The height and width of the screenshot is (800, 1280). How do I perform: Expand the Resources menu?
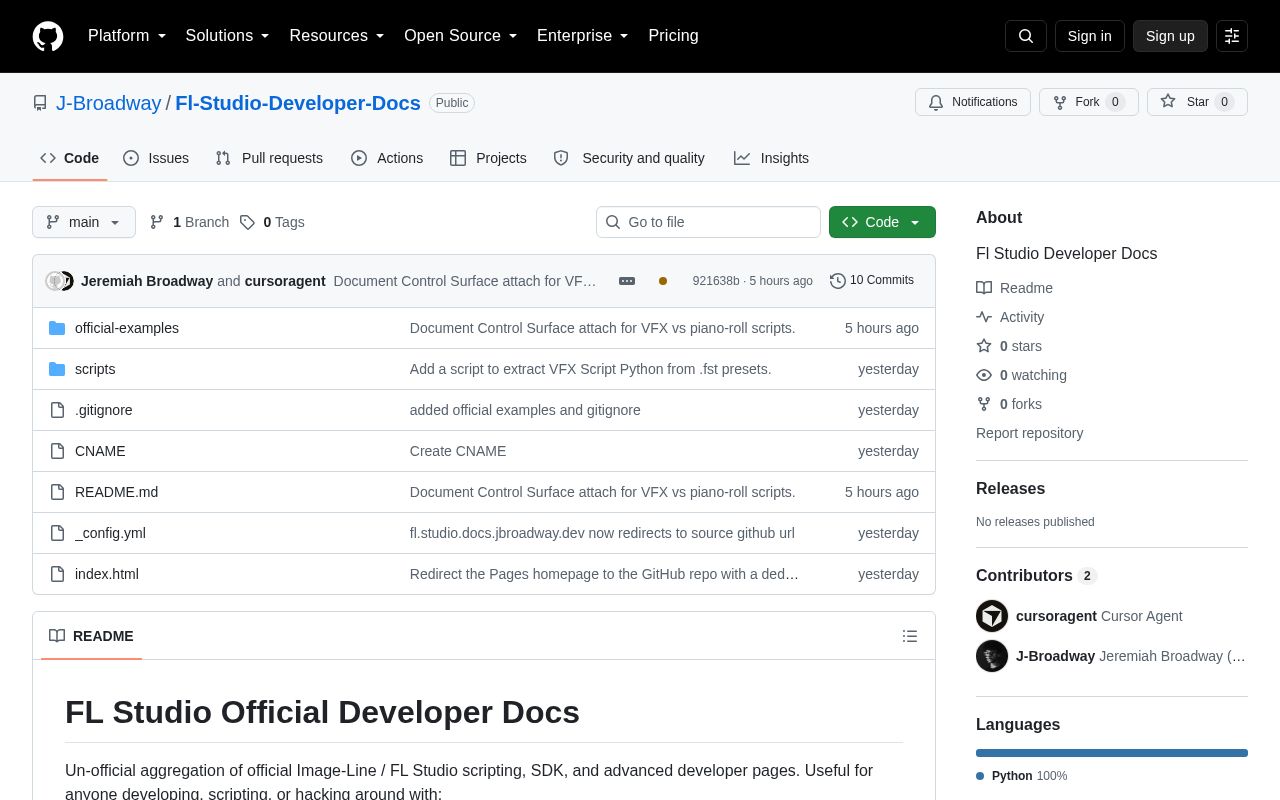click(x=337, y=36)
